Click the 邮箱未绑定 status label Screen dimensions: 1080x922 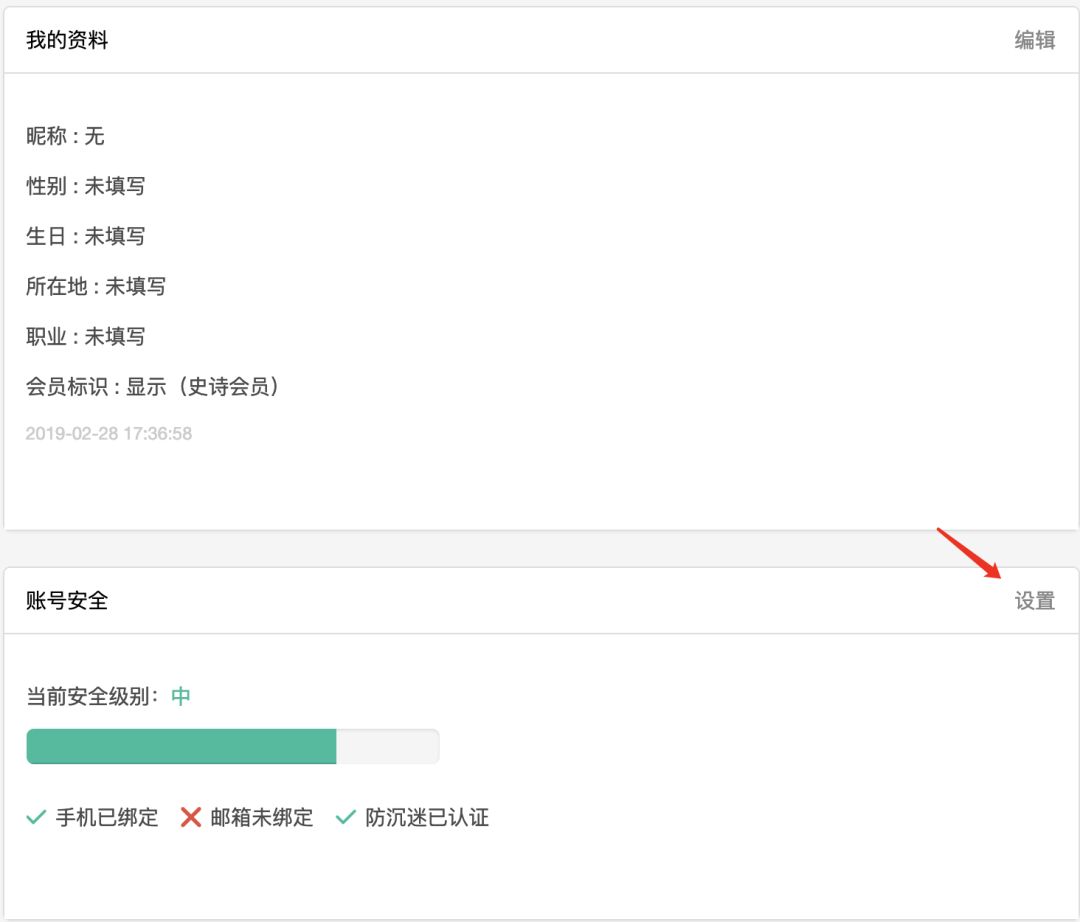(262, 818)
